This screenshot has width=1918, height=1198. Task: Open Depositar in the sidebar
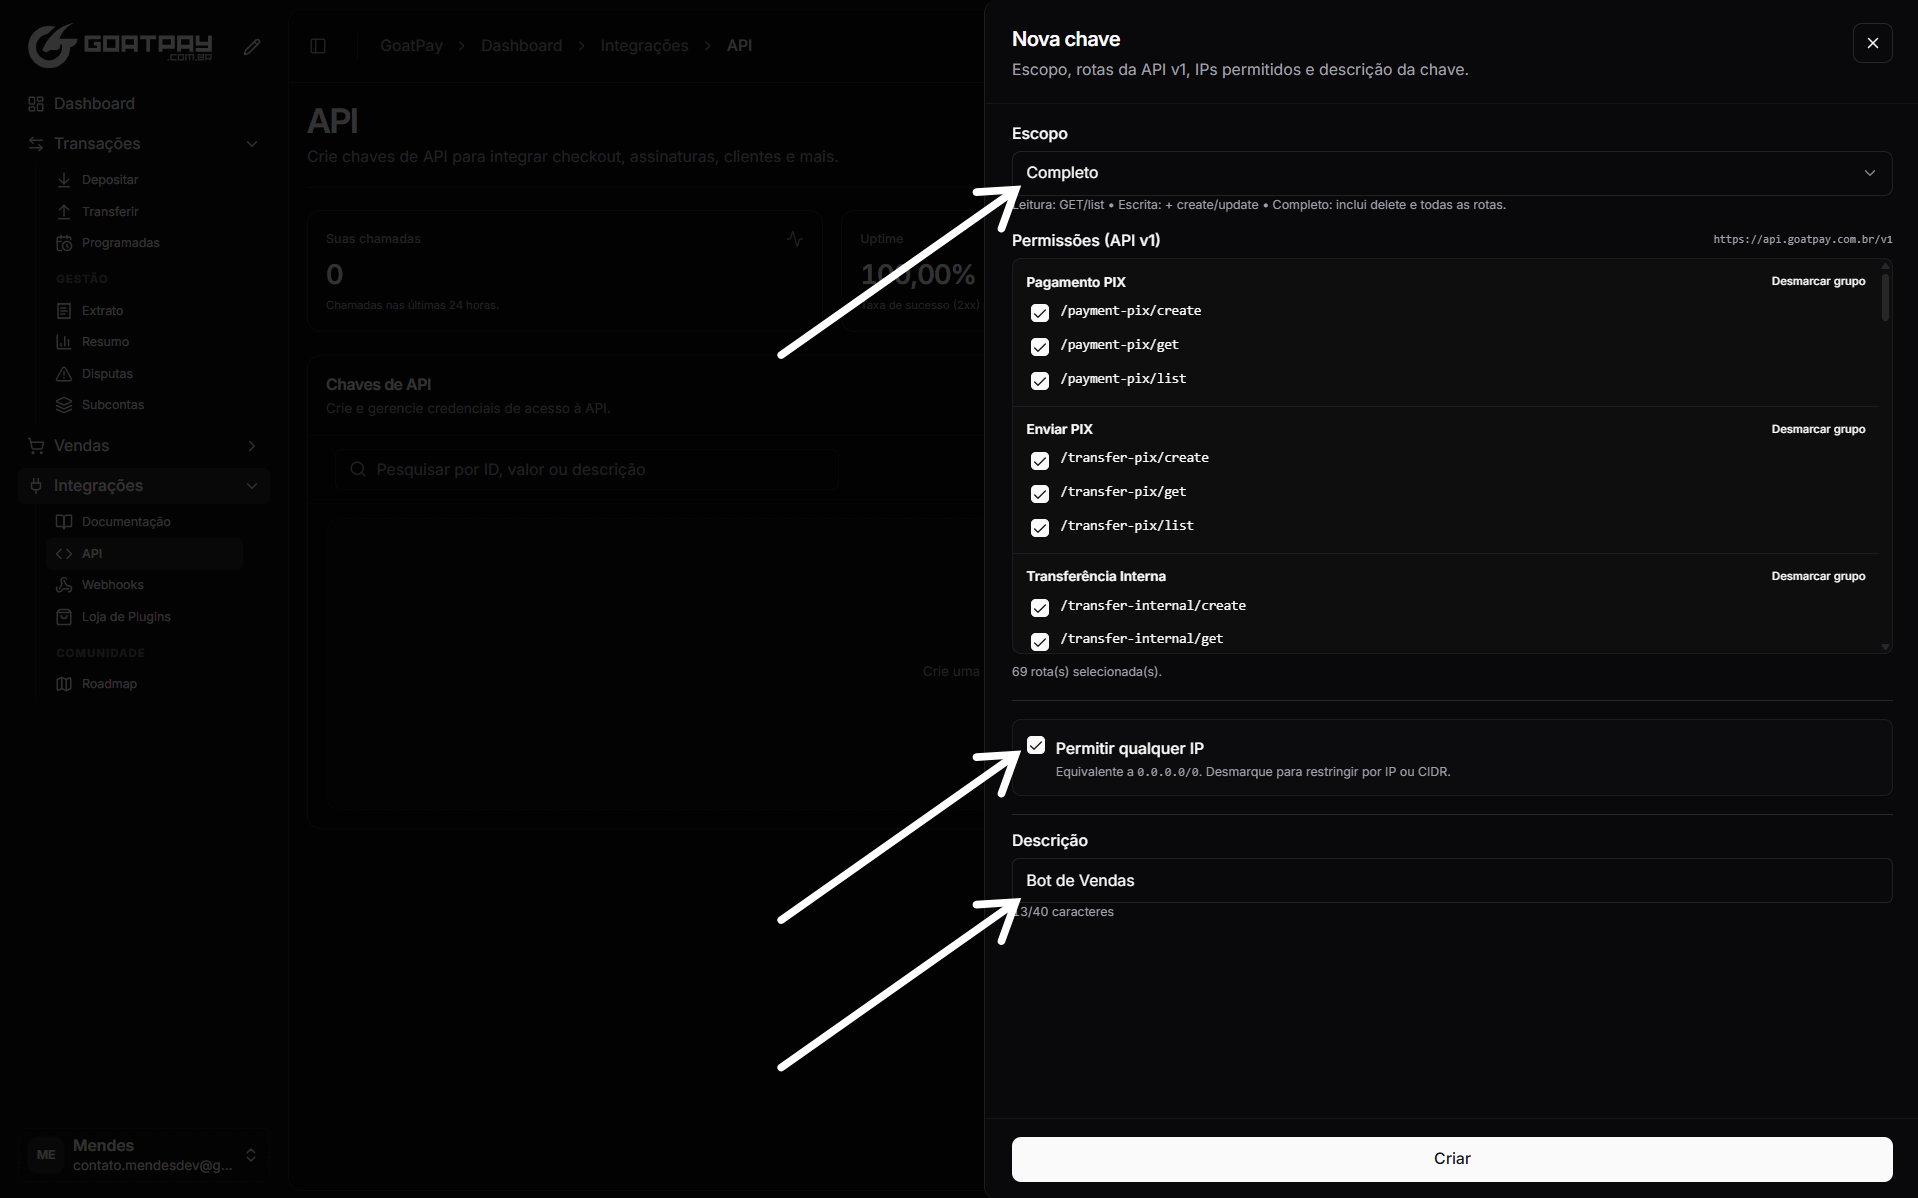(144, 180)
